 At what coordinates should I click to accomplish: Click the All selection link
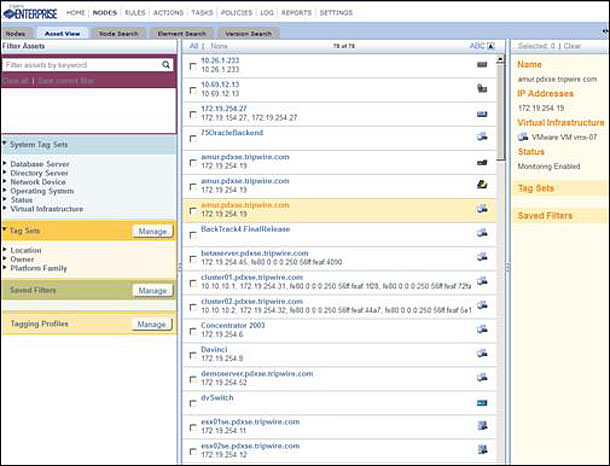pyautogui.click(x=193, y=46)
